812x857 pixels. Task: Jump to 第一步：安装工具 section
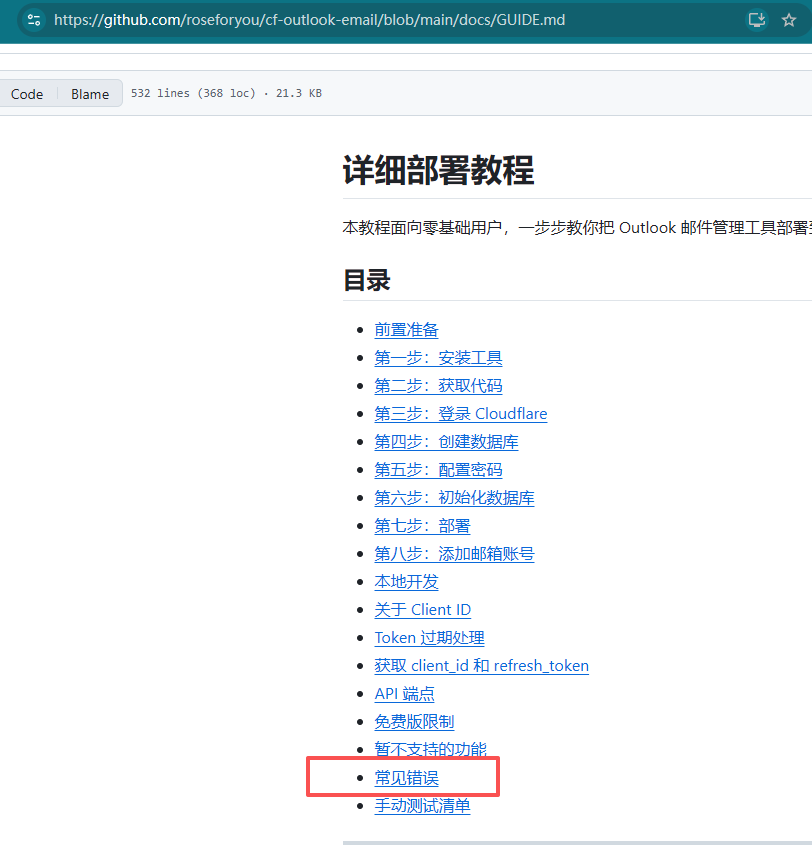coord(438,358)
